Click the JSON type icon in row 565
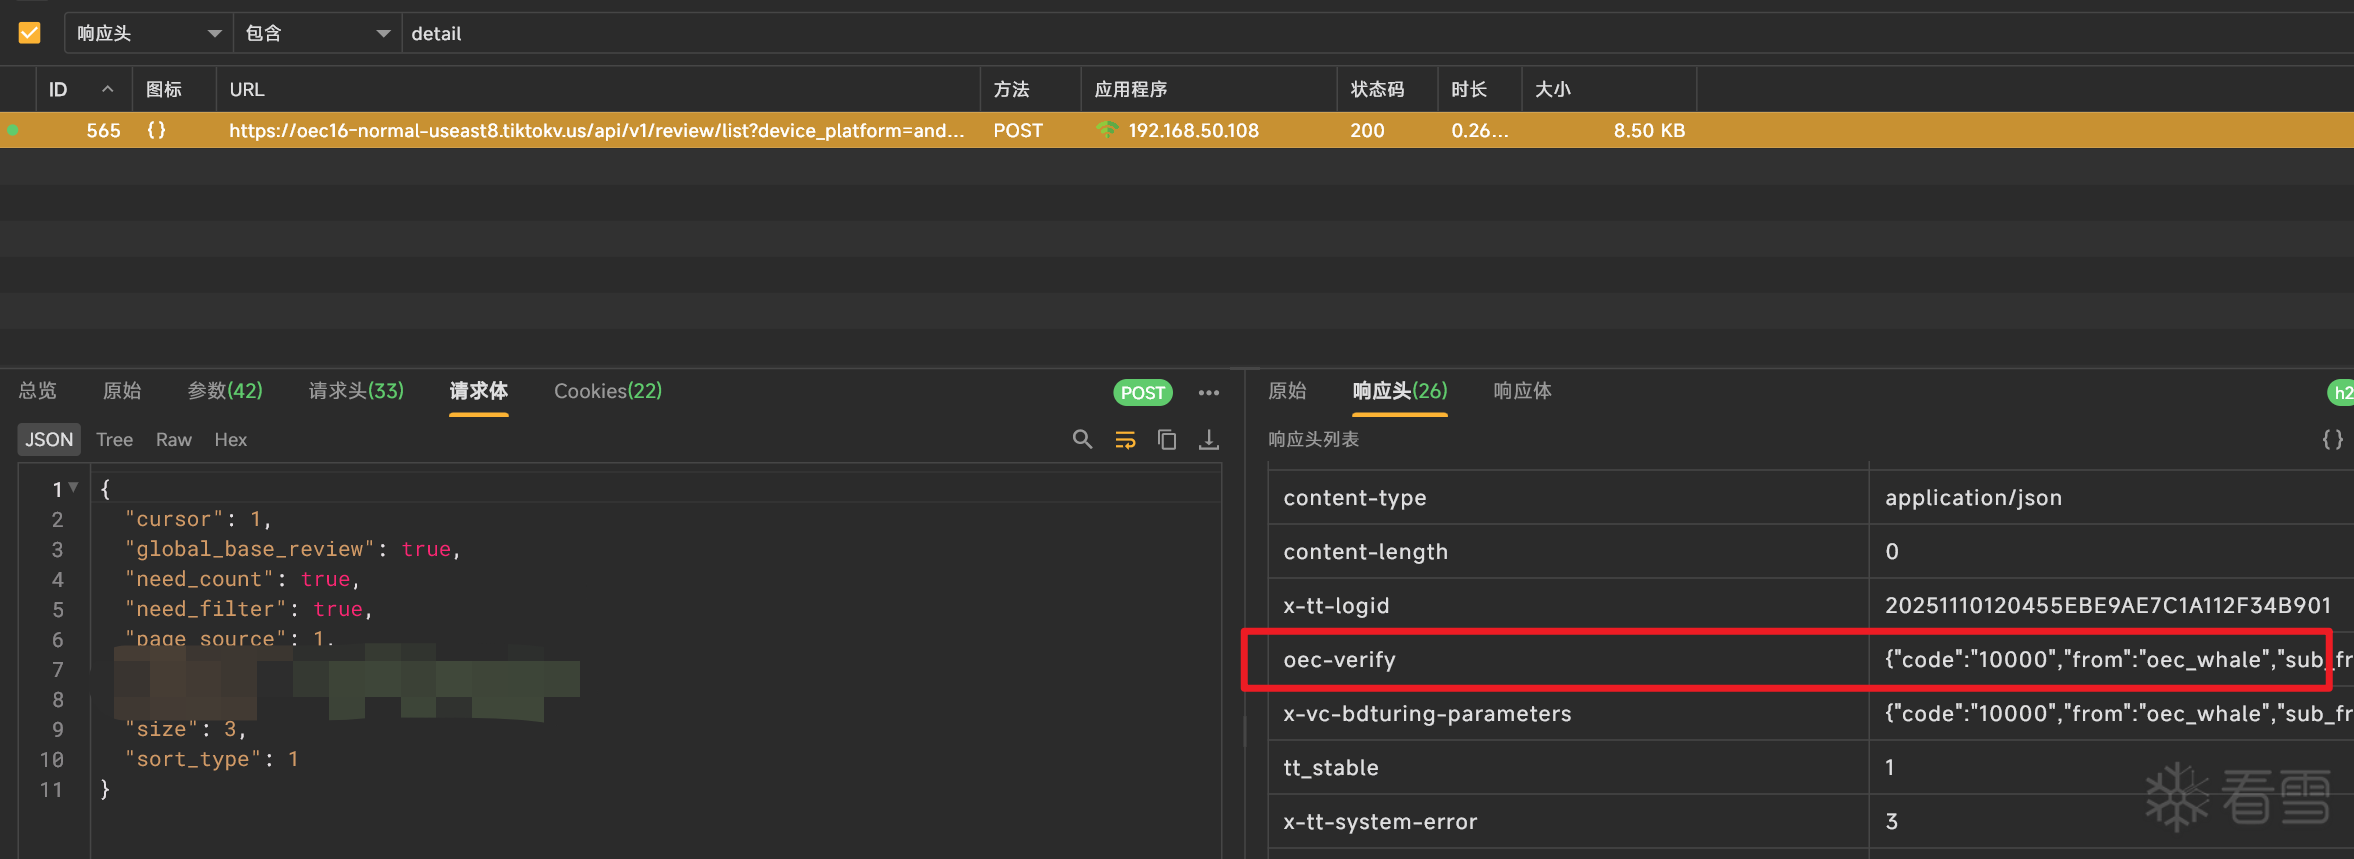 [x=156, y=130]
